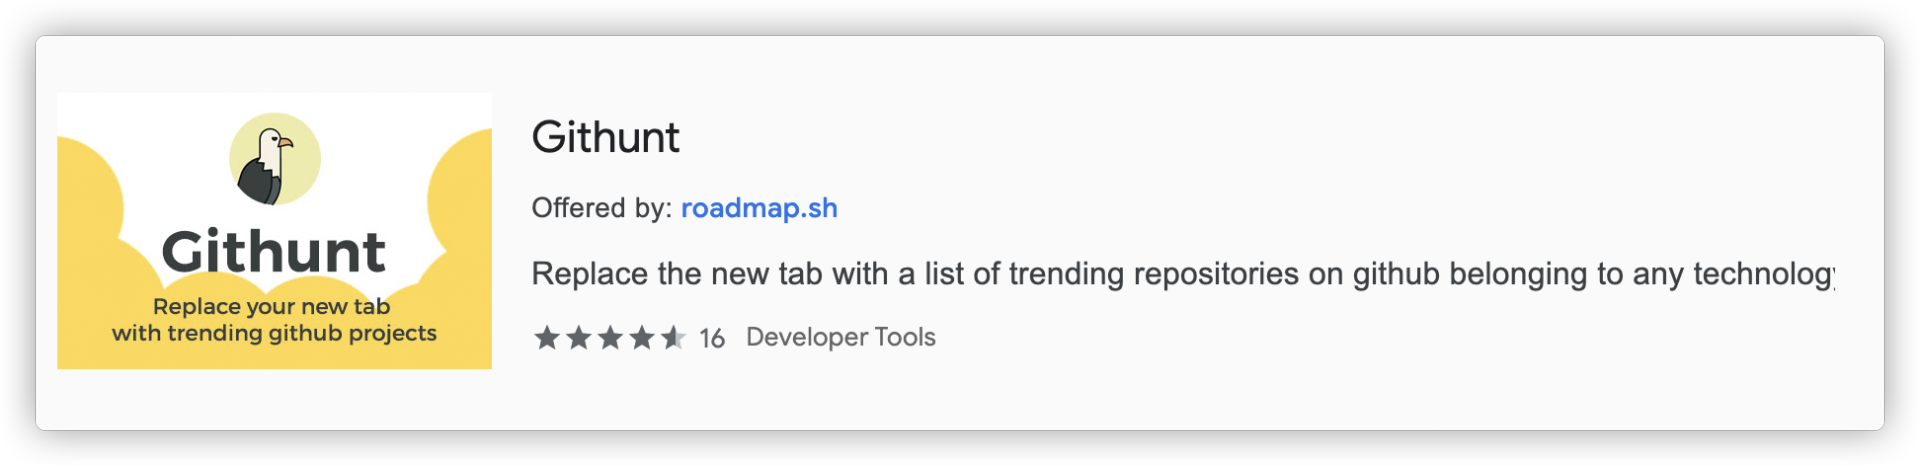
Task: Click the word 'trending' in the description
Action: pos(1066,274)
